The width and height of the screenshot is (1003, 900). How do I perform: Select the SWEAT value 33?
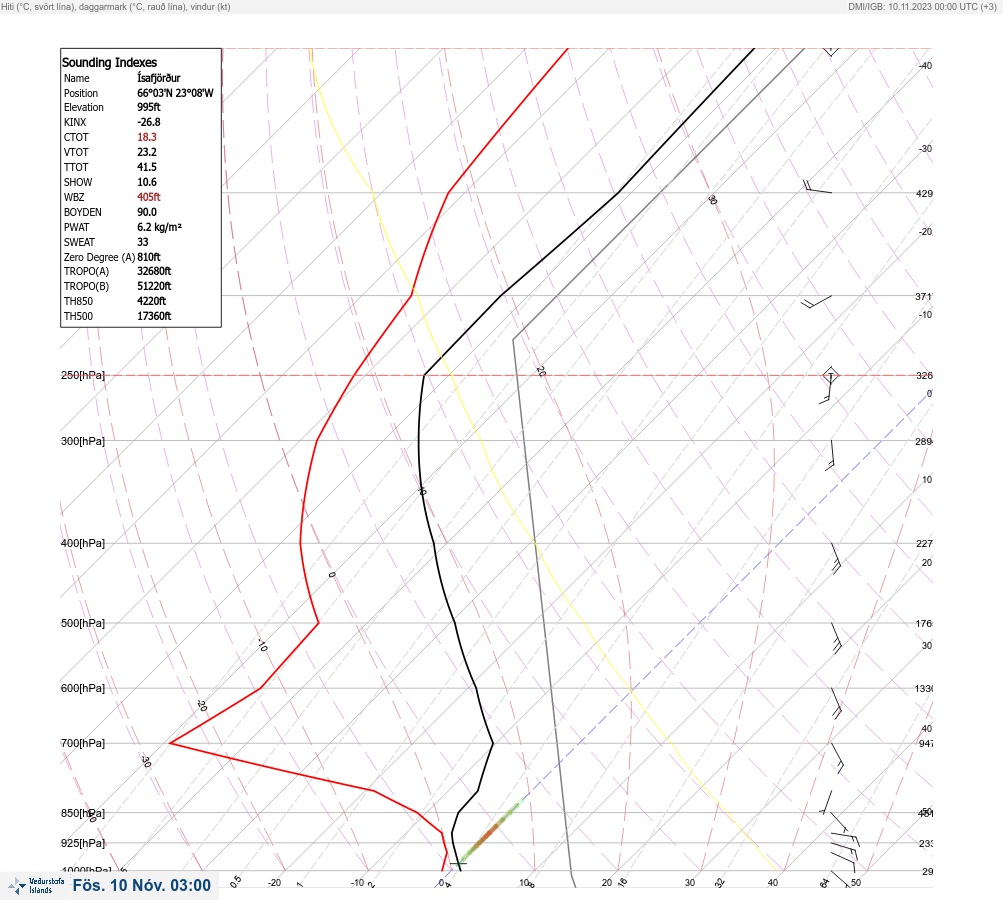click(x=143, y=242)
